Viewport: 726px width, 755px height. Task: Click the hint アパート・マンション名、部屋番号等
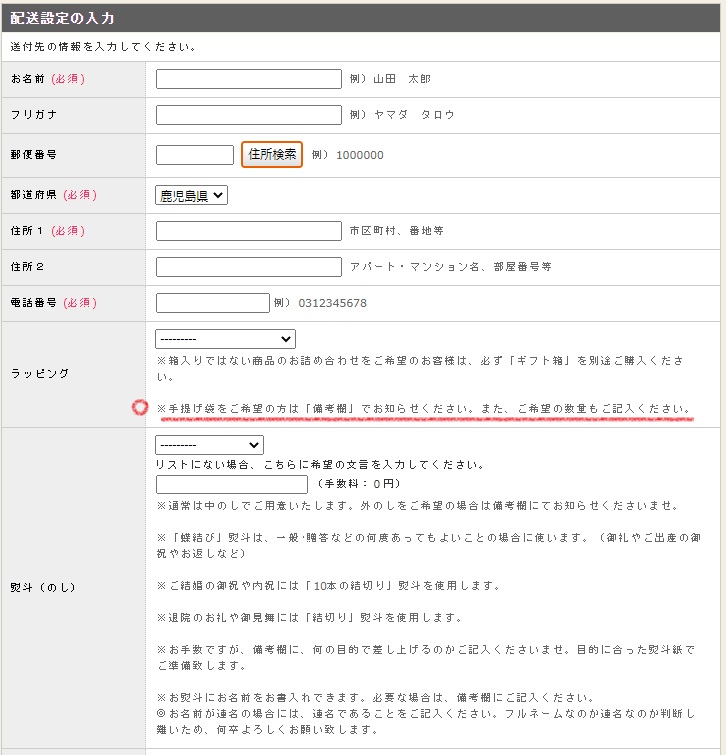pyautogui.click(x=451, y=267)
